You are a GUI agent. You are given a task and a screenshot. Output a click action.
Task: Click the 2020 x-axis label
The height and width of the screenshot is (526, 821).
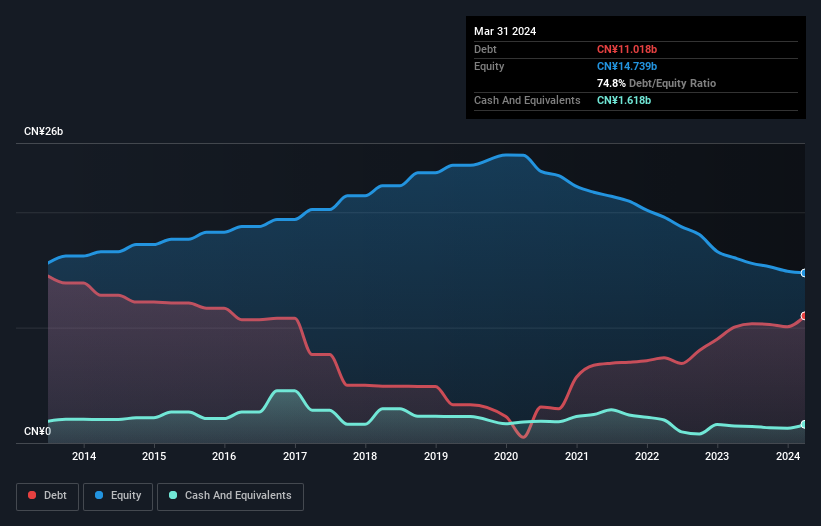click(506, 456)
